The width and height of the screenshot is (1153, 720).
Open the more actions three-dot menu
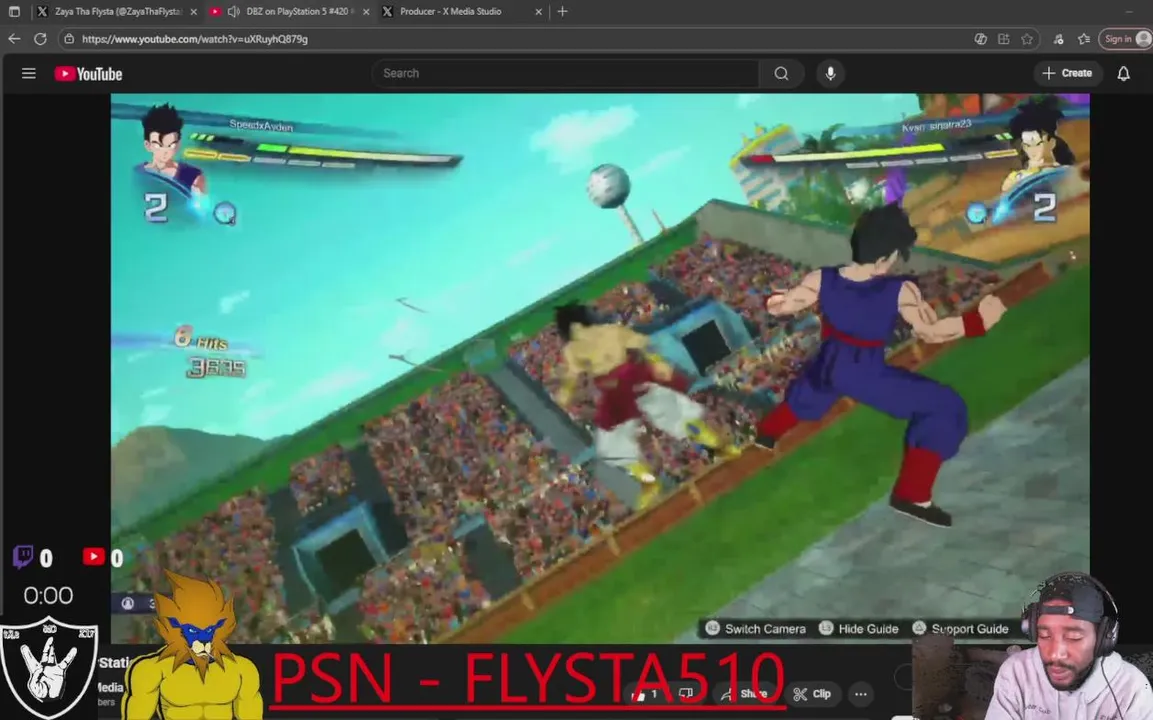coord(861,694)
